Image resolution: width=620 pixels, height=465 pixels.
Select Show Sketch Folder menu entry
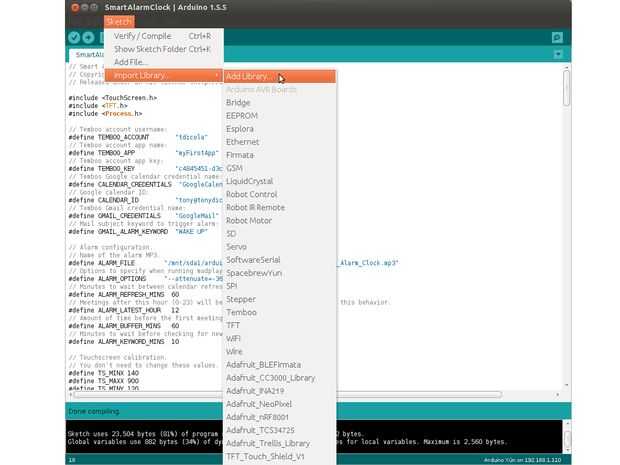pyautogui.click(x=163, y=49)
